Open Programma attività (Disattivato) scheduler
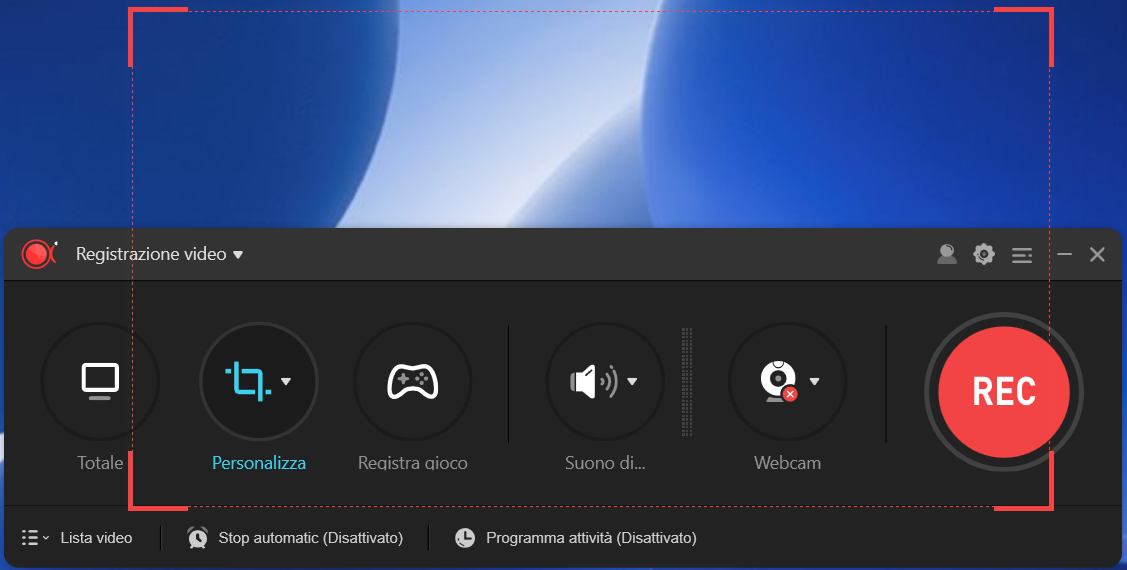The height and width of the screenshot is (570, 1127). coord(591,538)
